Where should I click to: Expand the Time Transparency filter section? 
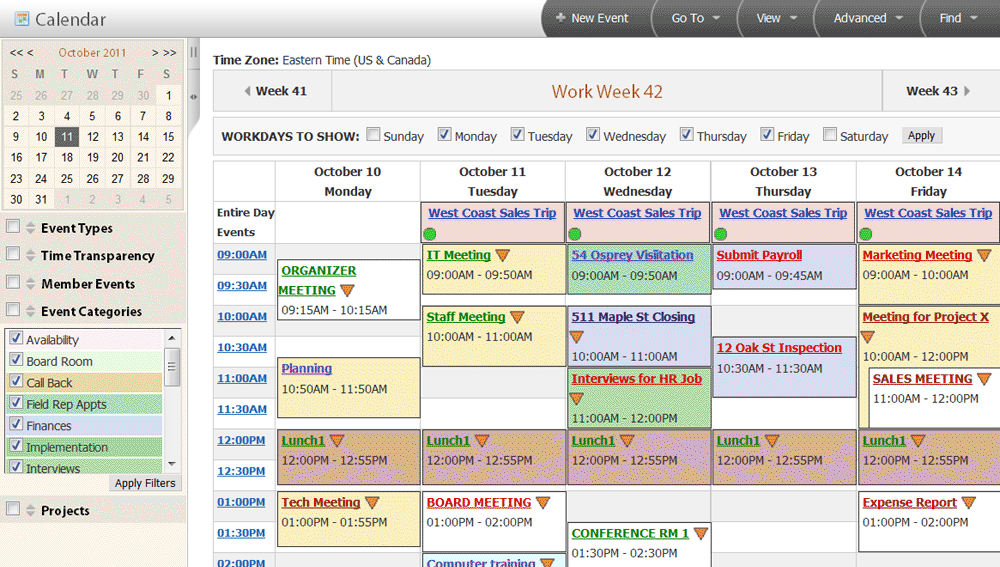point(30,255)
